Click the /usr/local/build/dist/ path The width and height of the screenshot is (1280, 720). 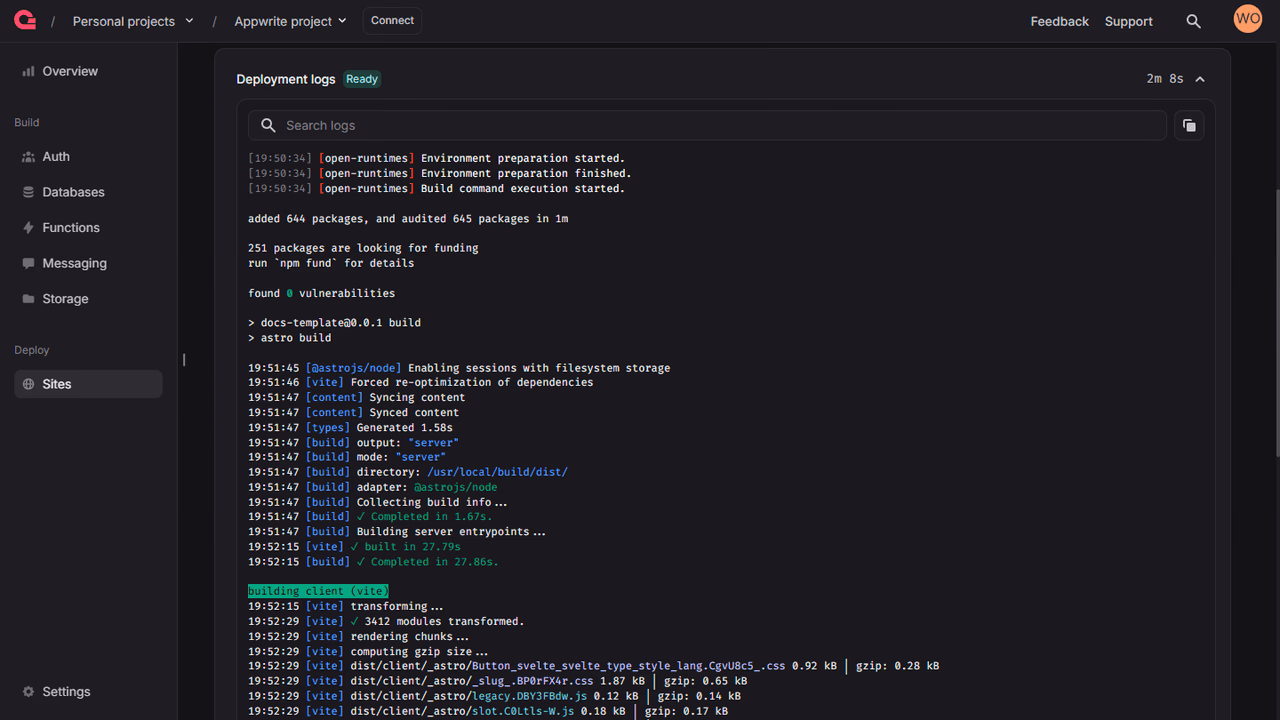(x=497, y=472)
